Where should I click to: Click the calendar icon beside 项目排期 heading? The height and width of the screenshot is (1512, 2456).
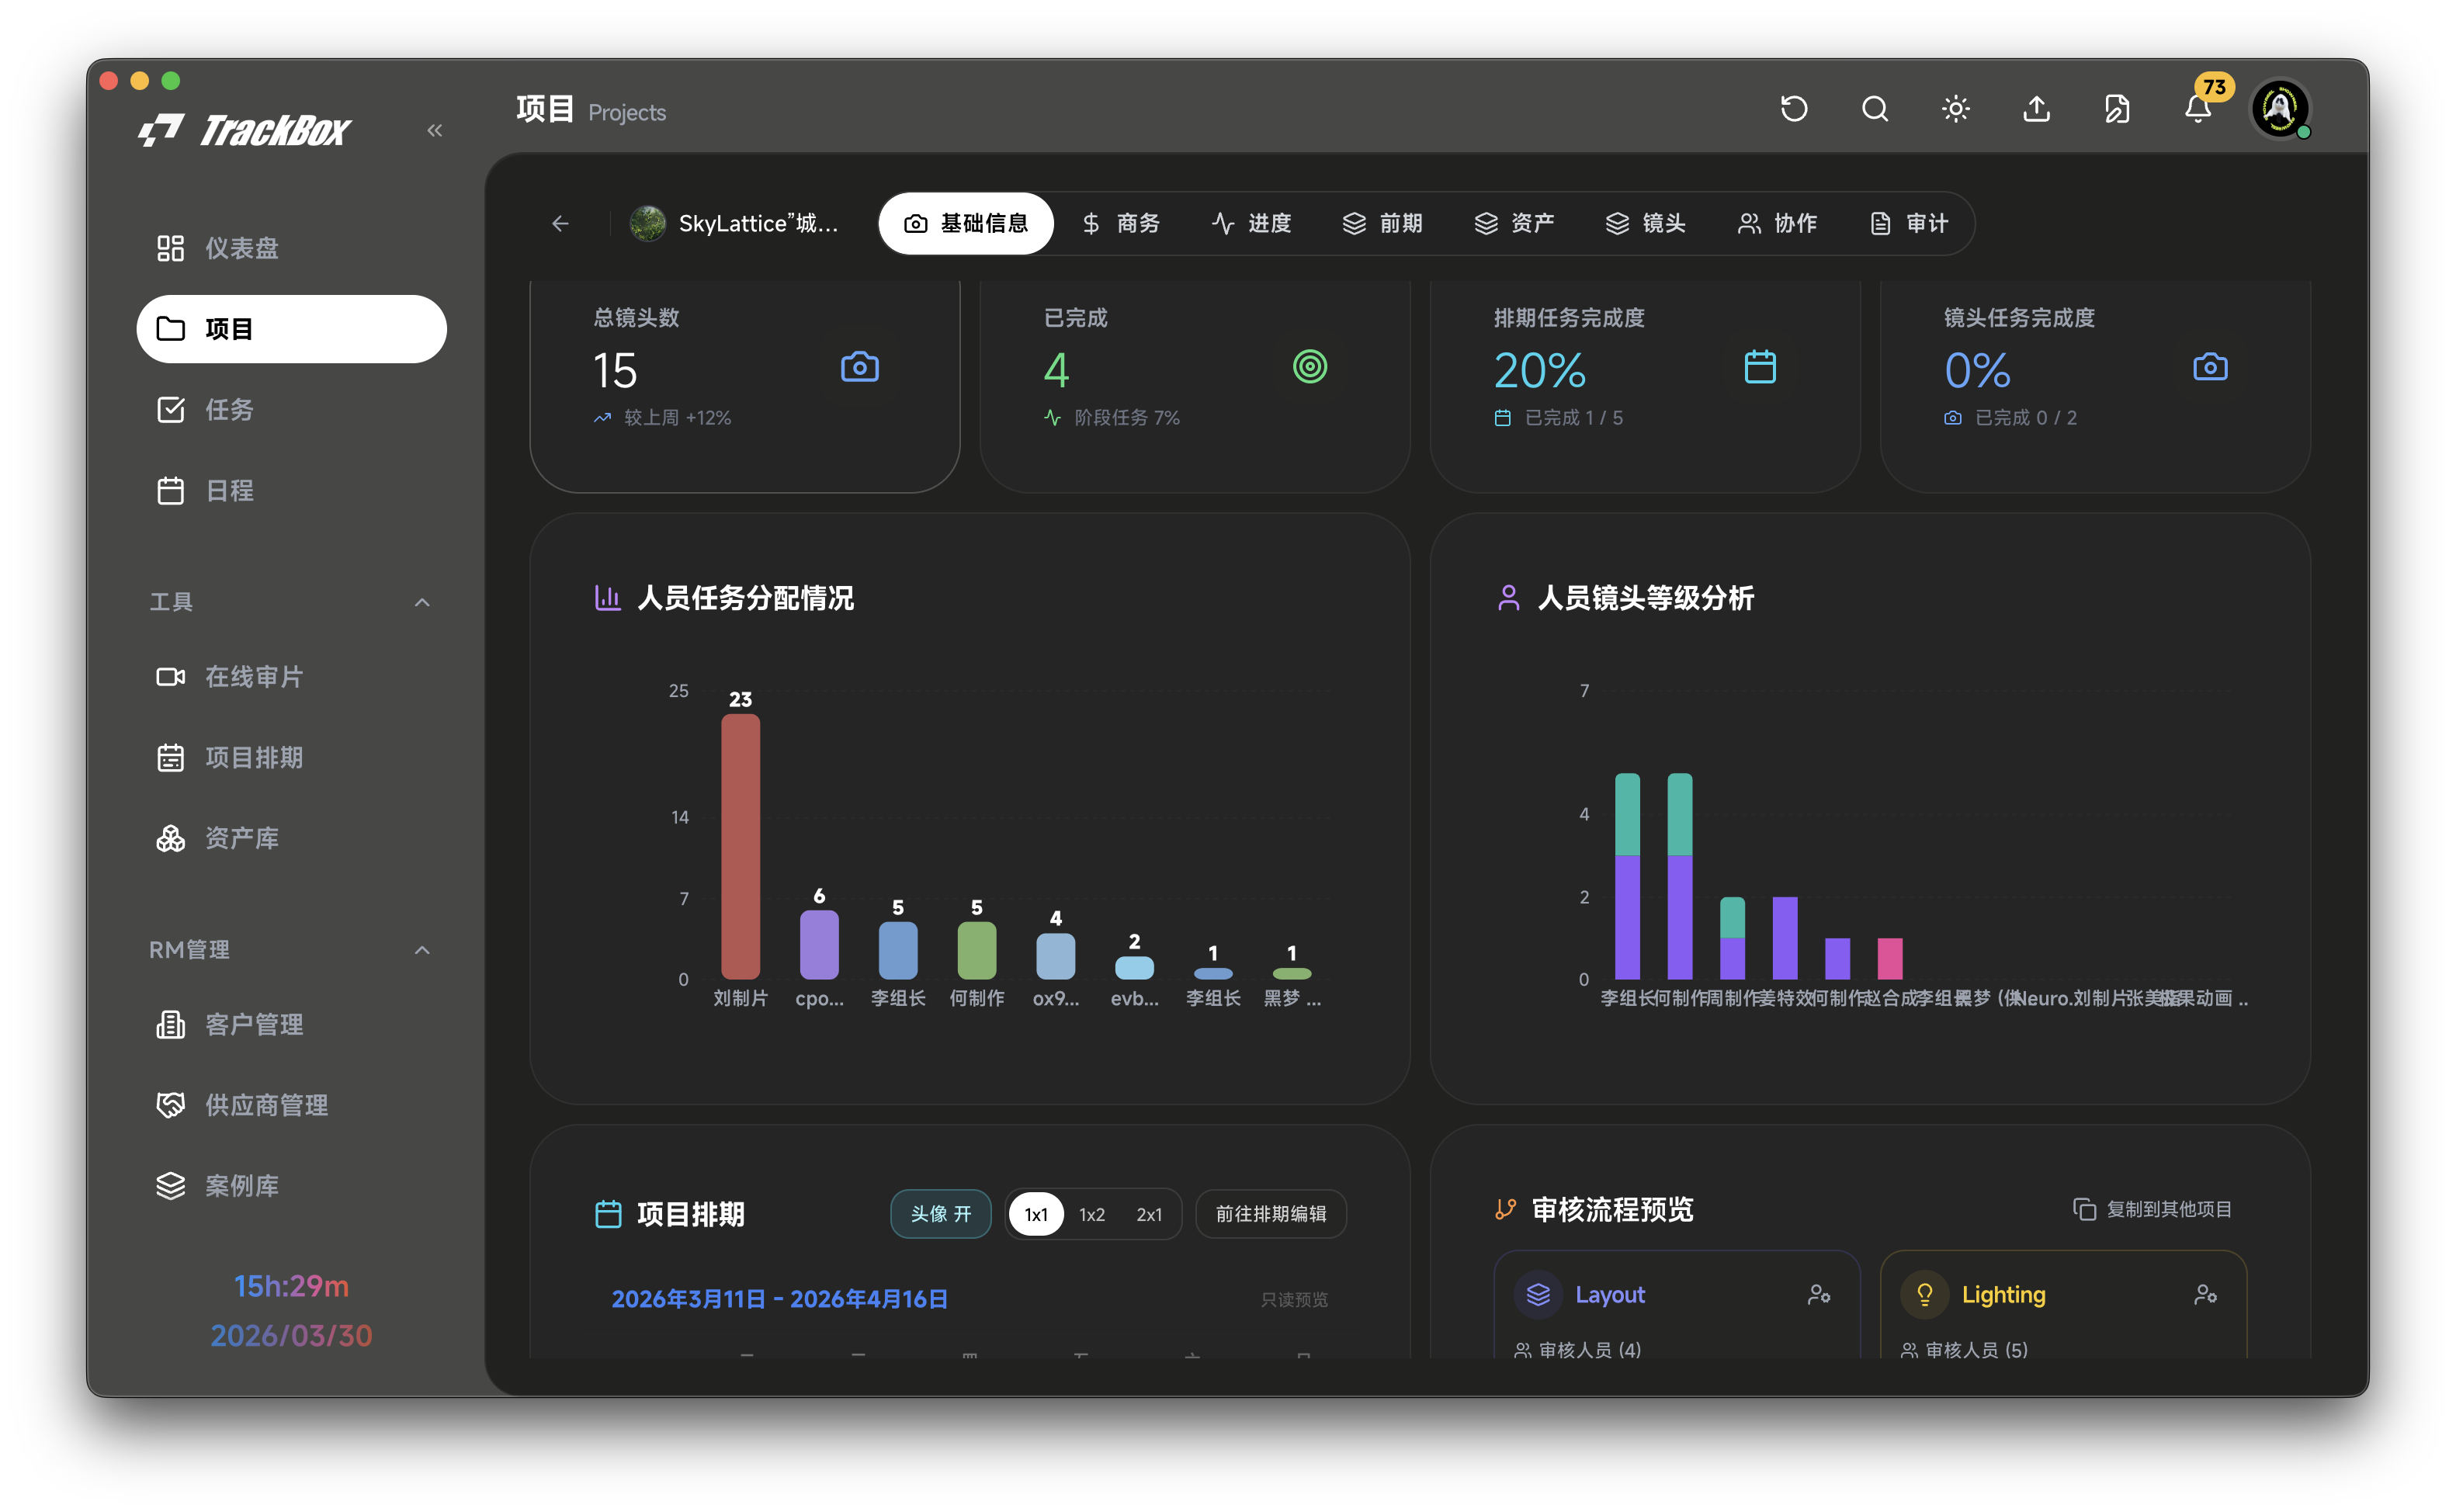click(x=608, y=1214)
